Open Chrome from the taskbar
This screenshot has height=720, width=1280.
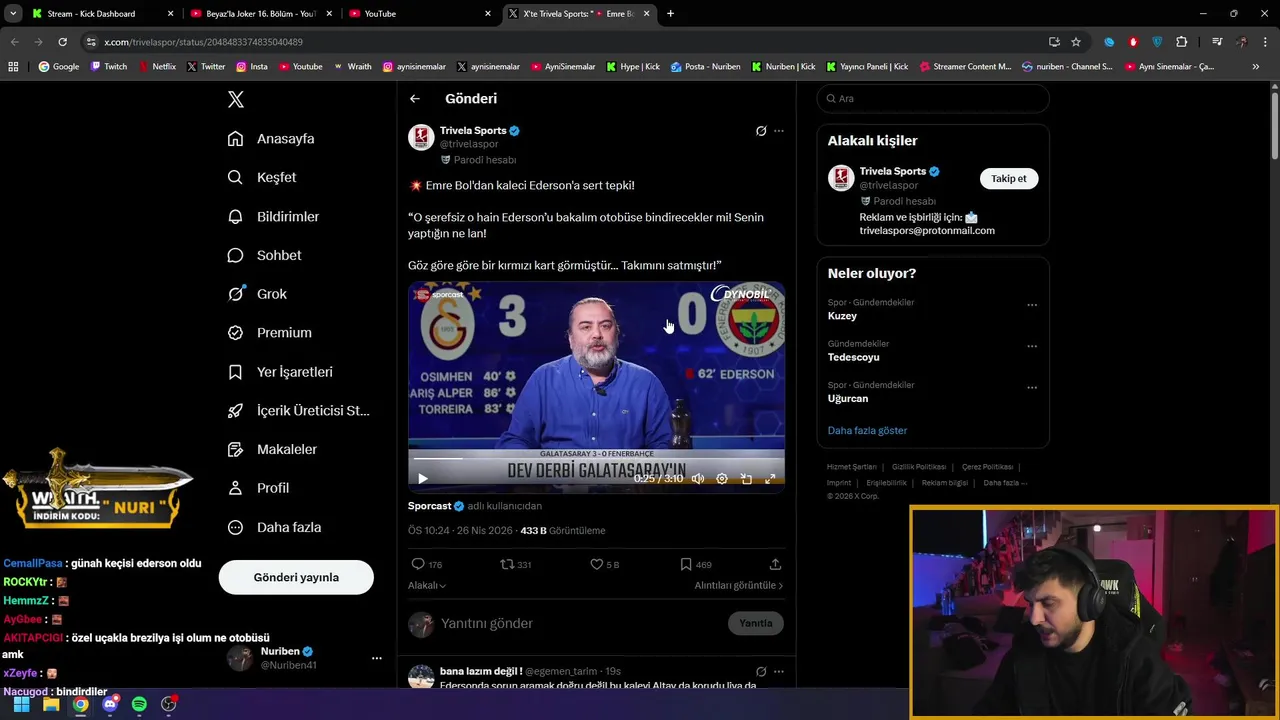(x=80, y=704)
